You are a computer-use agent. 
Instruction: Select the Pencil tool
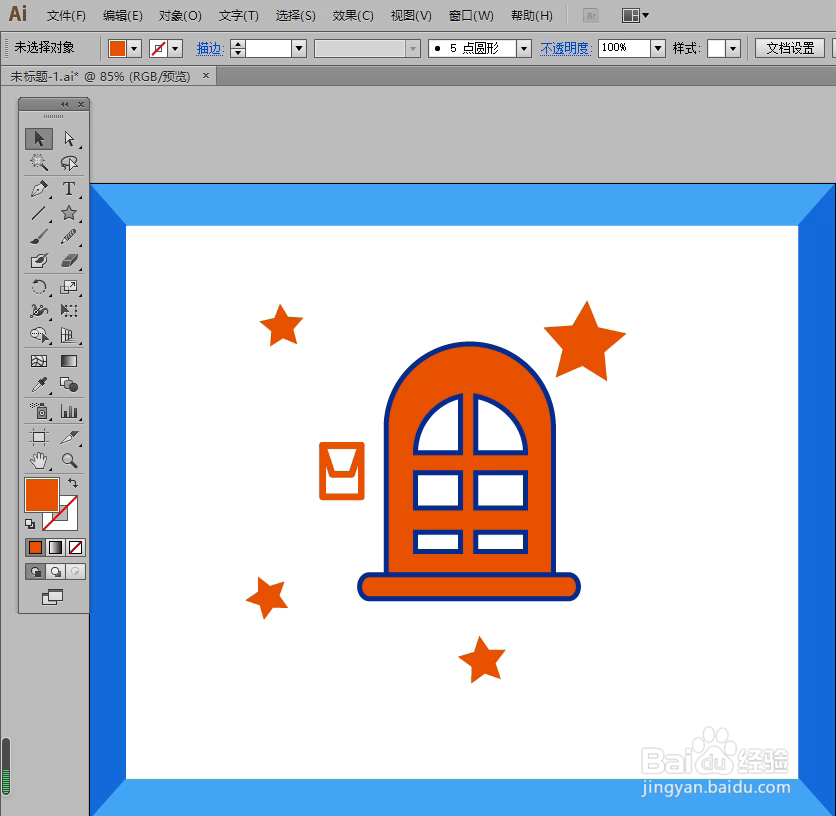click(69, 237)
